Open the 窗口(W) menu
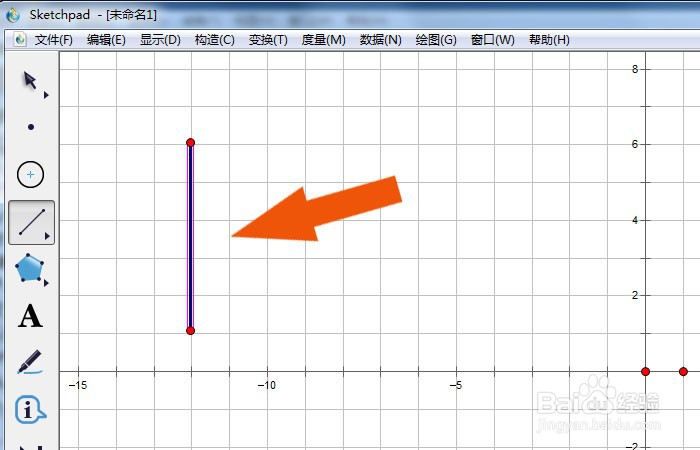 point(492,40)
